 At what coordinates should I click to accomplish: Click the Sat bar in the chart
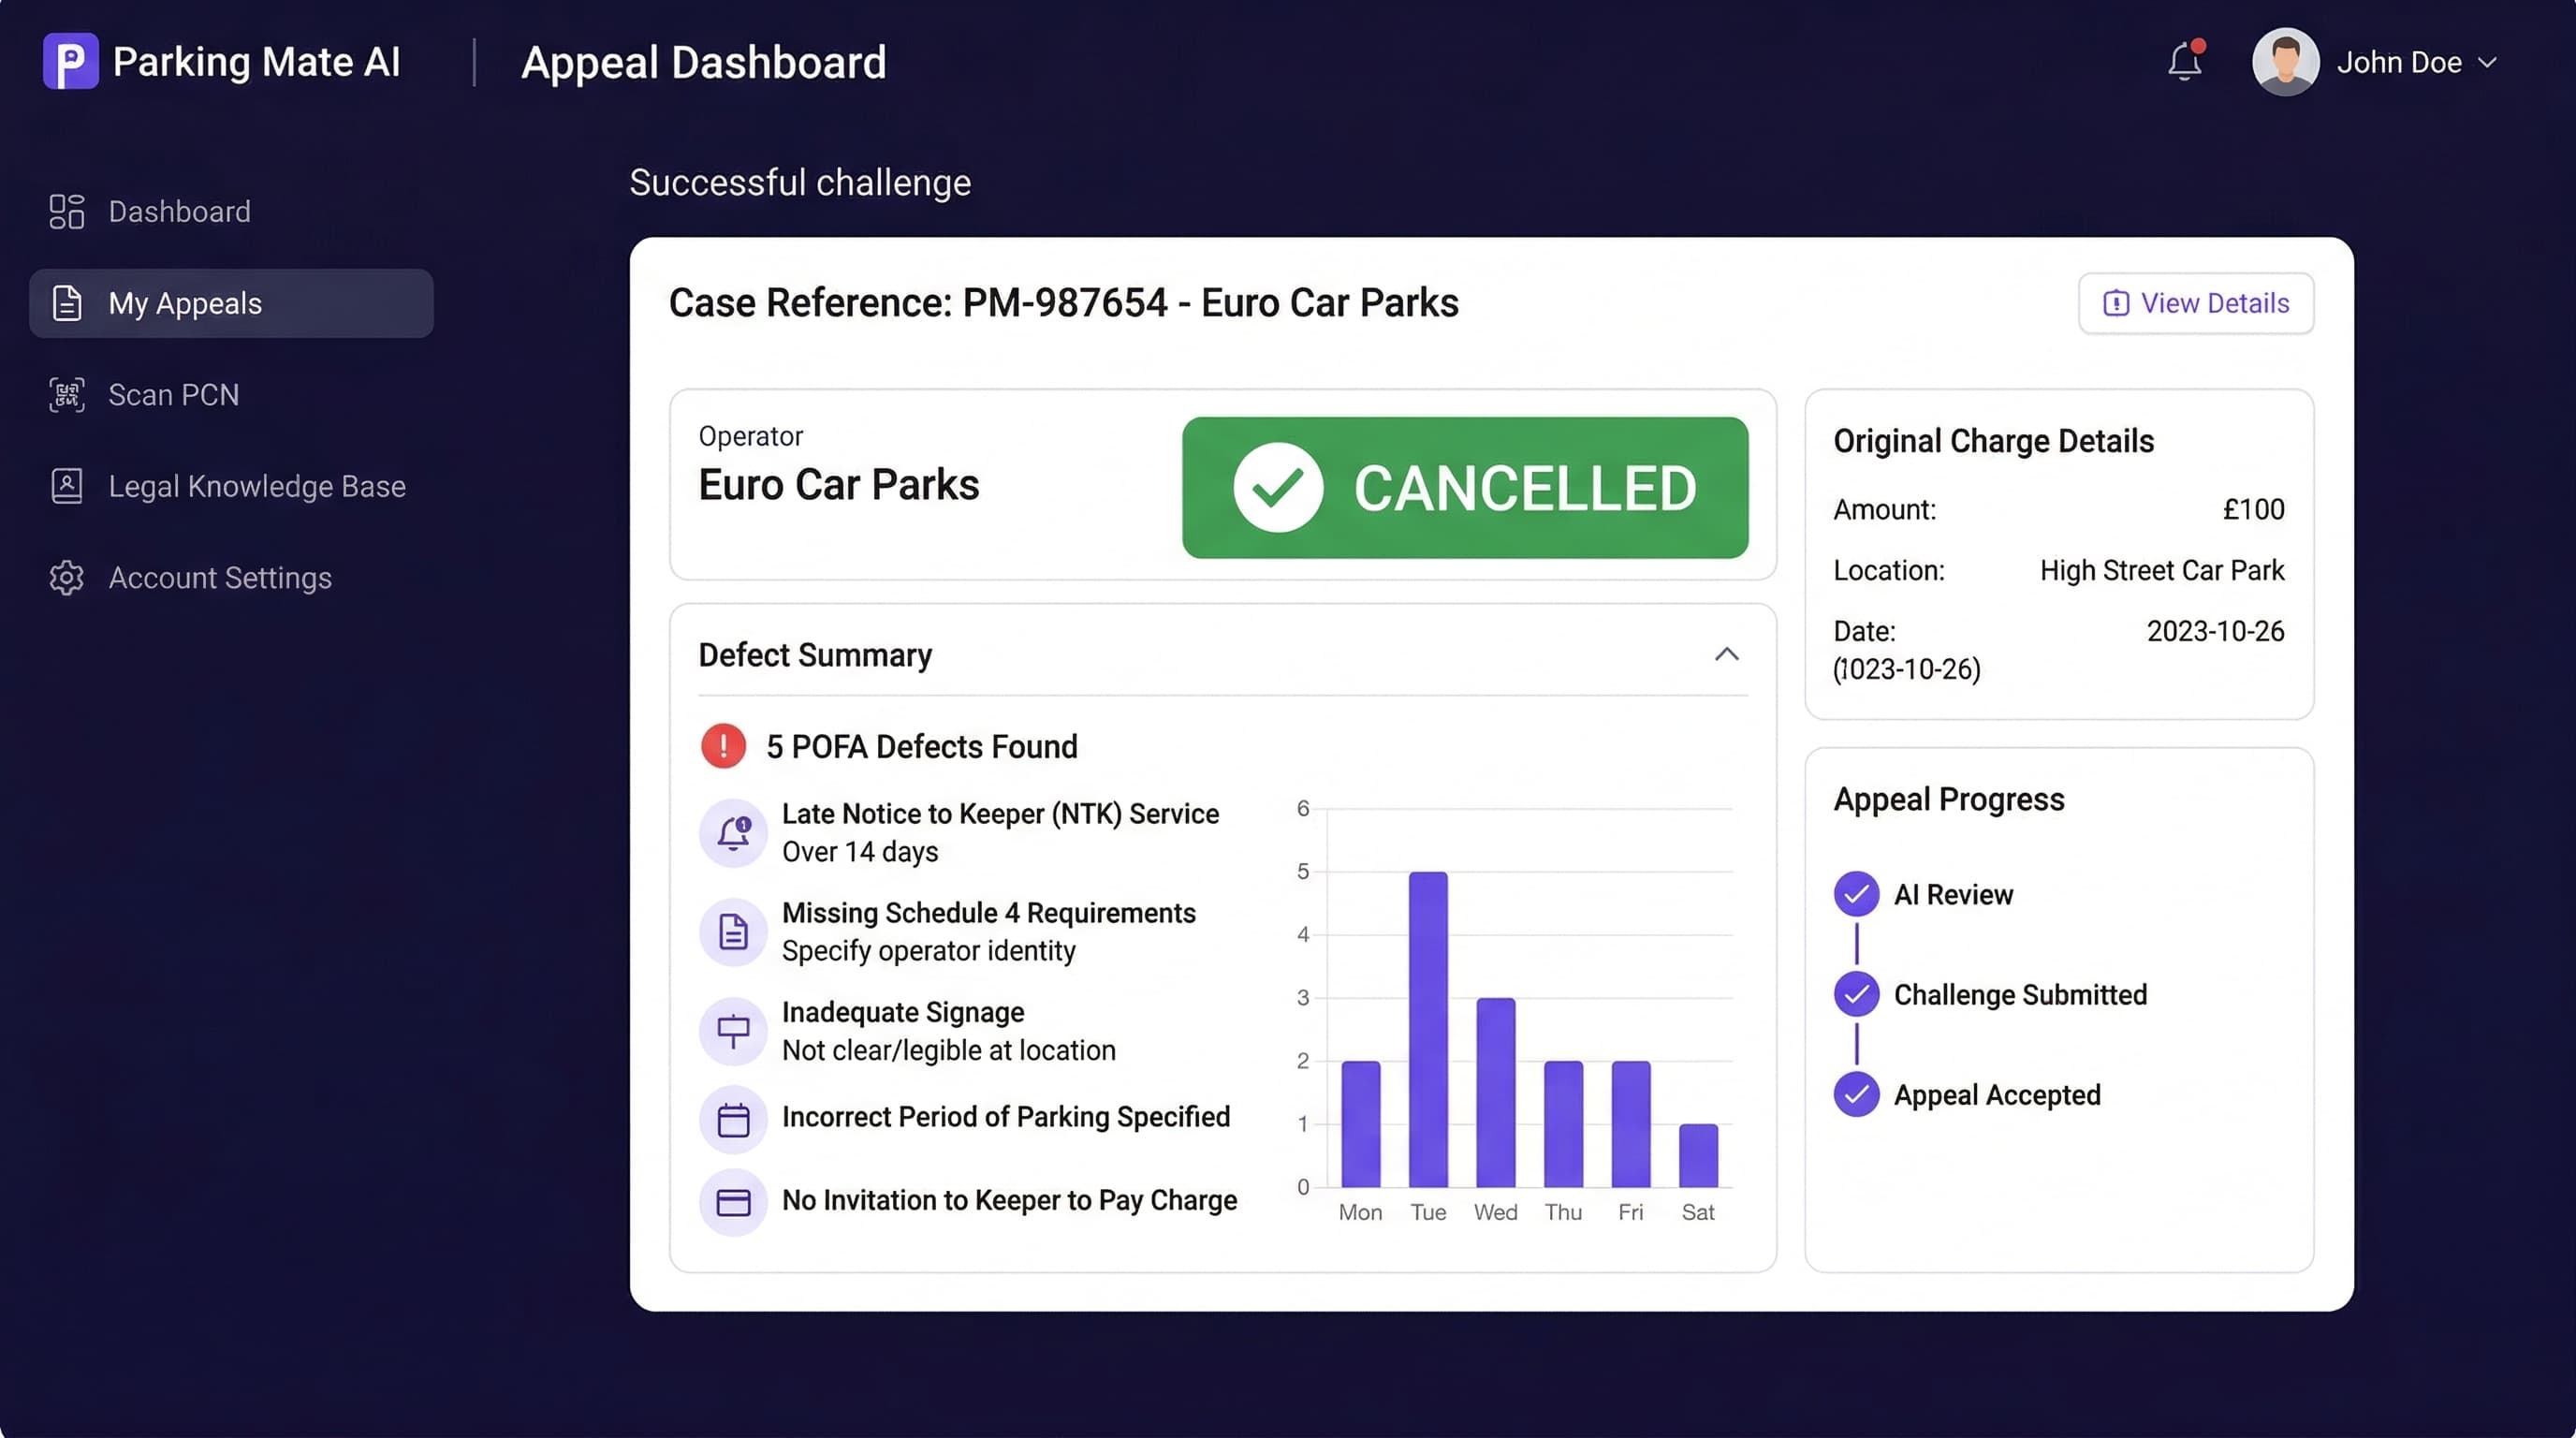[x=1698, y=1155]
